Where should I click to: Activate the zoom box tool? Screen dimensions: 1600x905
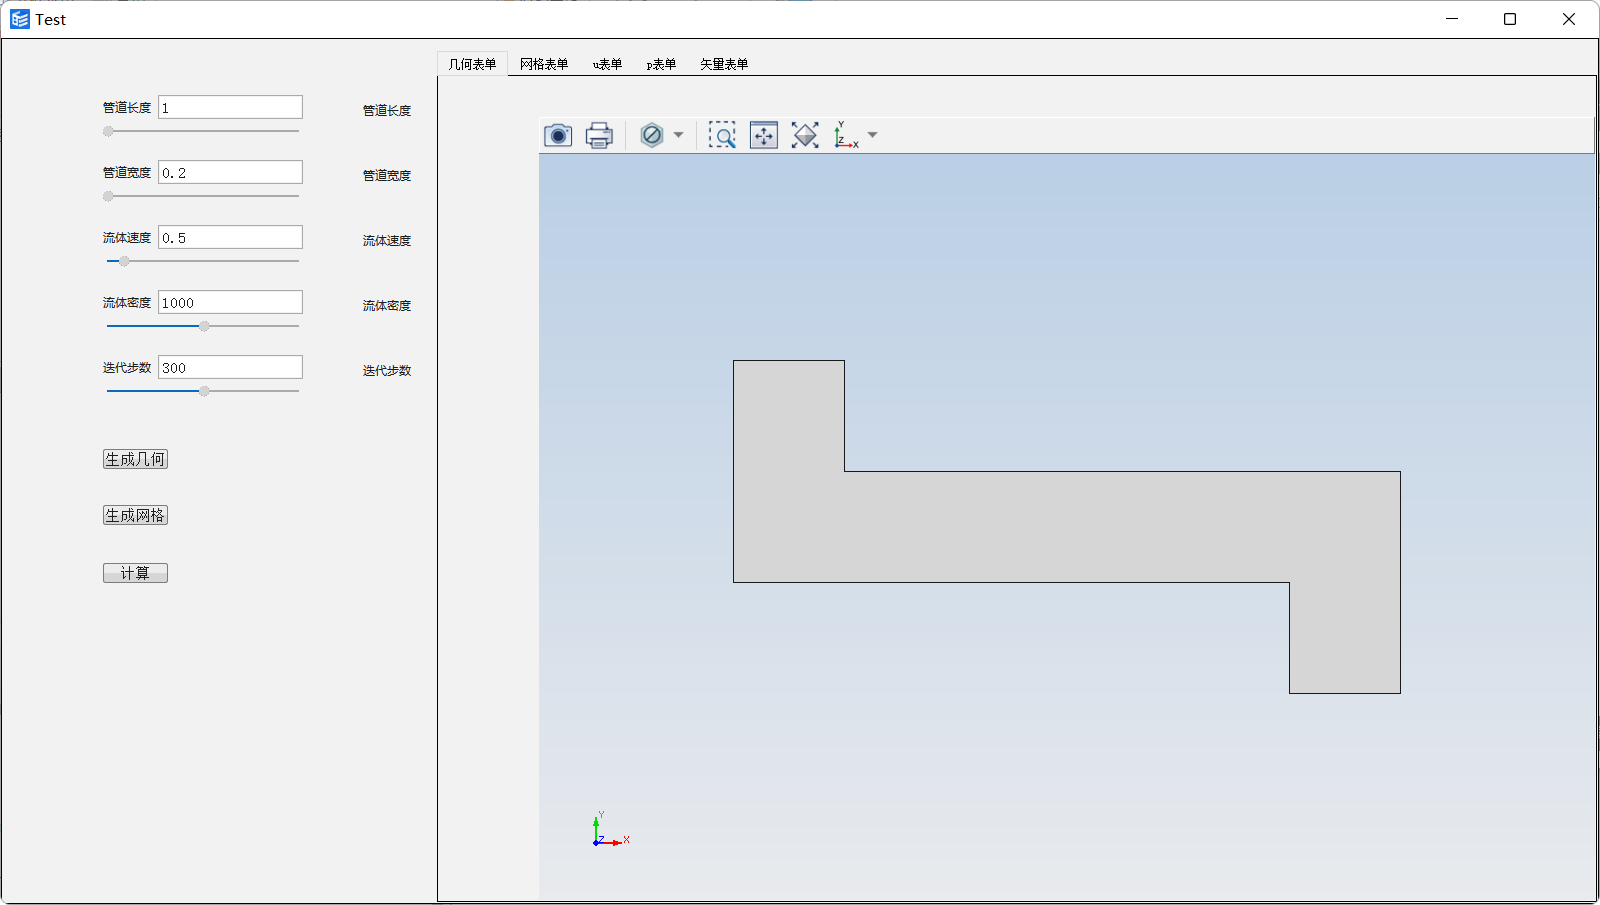point(722,135)
